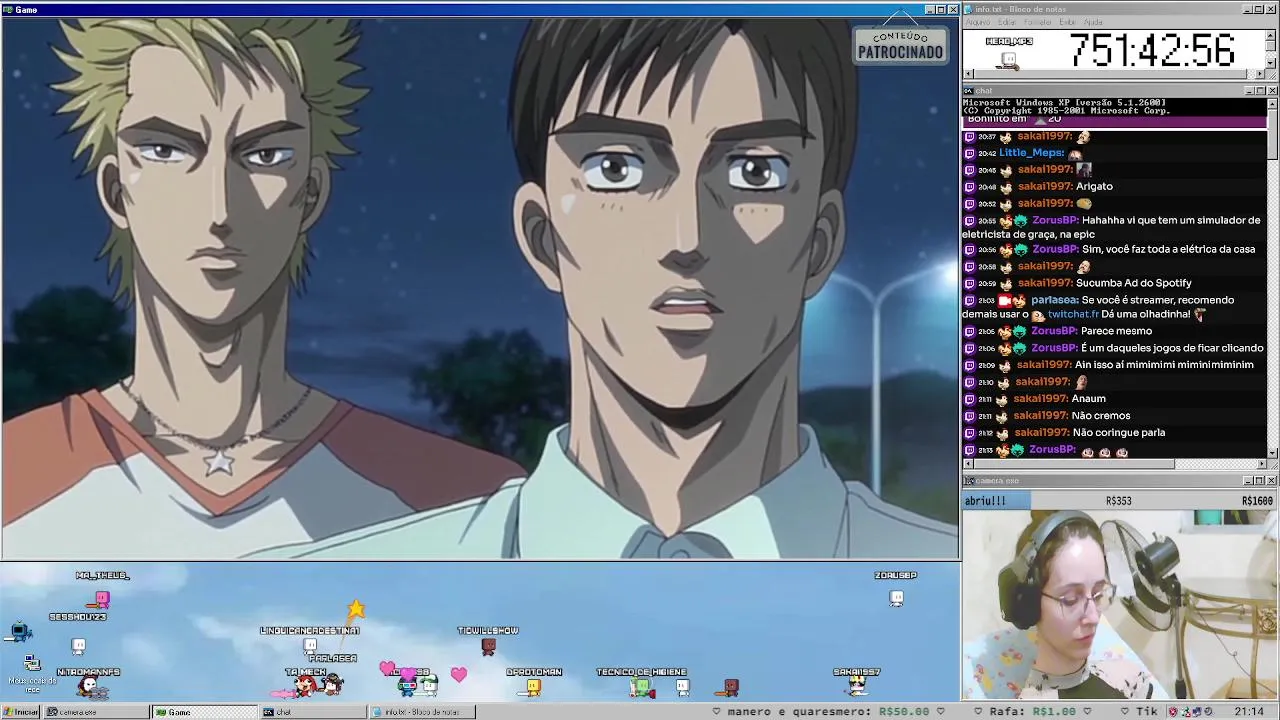Open the computer desktop icon above Meus locais

[x=20, y=632]
